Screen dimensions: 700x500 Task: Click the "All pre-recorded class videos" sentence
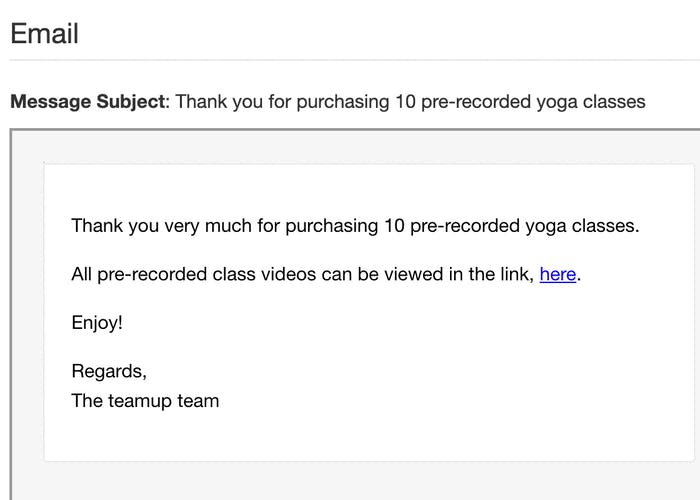click(x=326, y=274)
